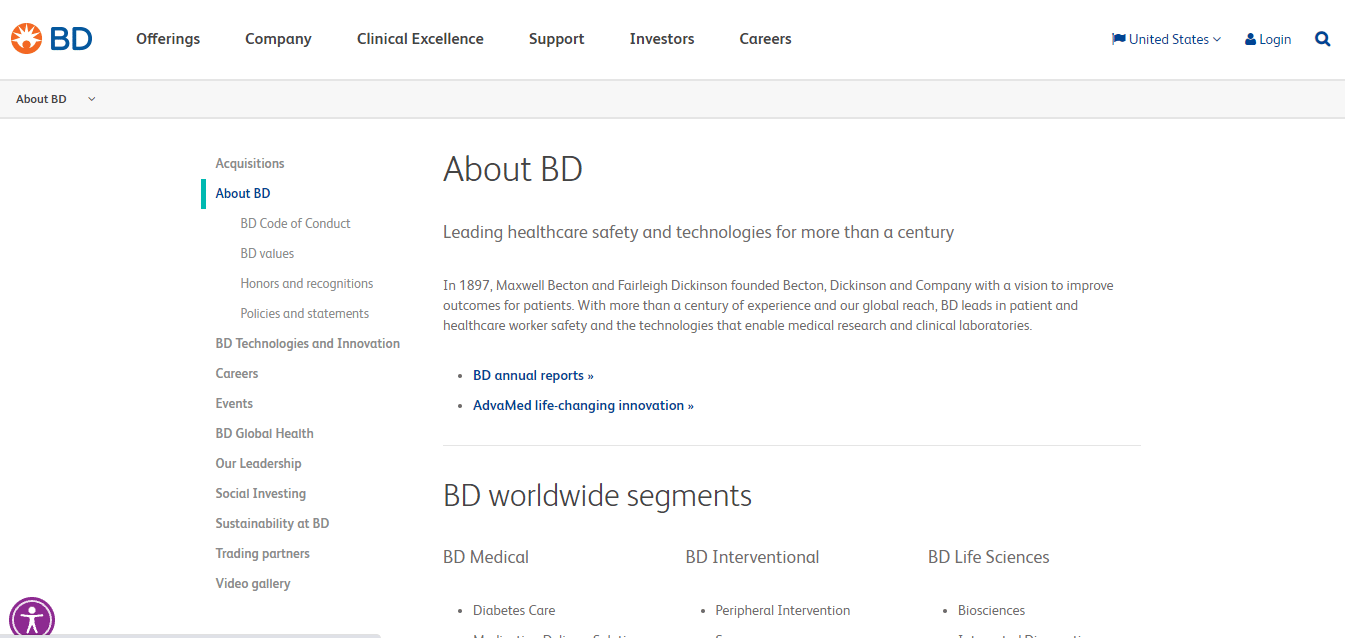Open Careers in the sidebar
Screen dimensions: 1345x638
point(237,374)
